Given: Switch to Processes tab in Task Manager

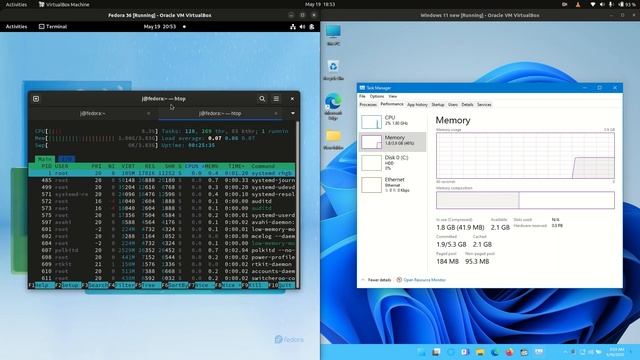Looking at the screenshot, I should (x=368, y=105).
